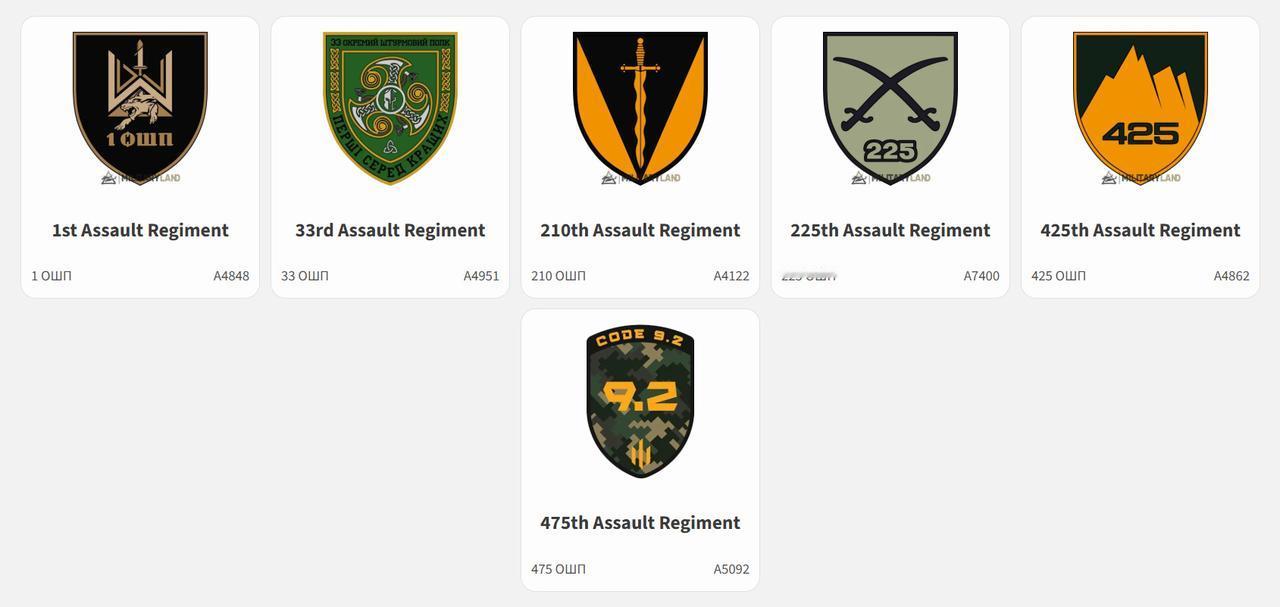1280x607 pixels.
Task: Visit the 425th Assault Regiment title link
Action: coord(1140,230)
